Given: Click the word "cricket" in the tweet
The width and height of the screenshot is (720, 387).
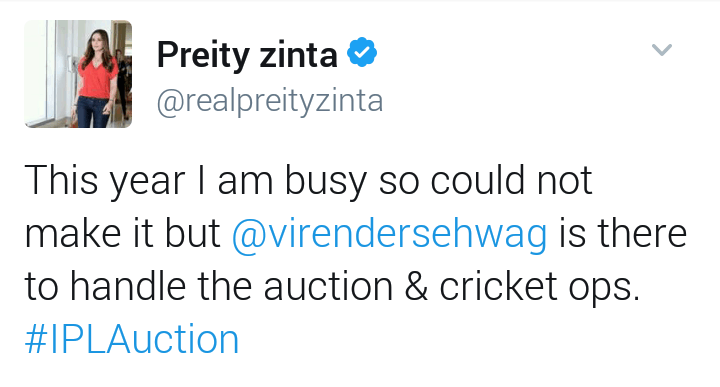Looking at the screenshot, I should click(498, 286).
